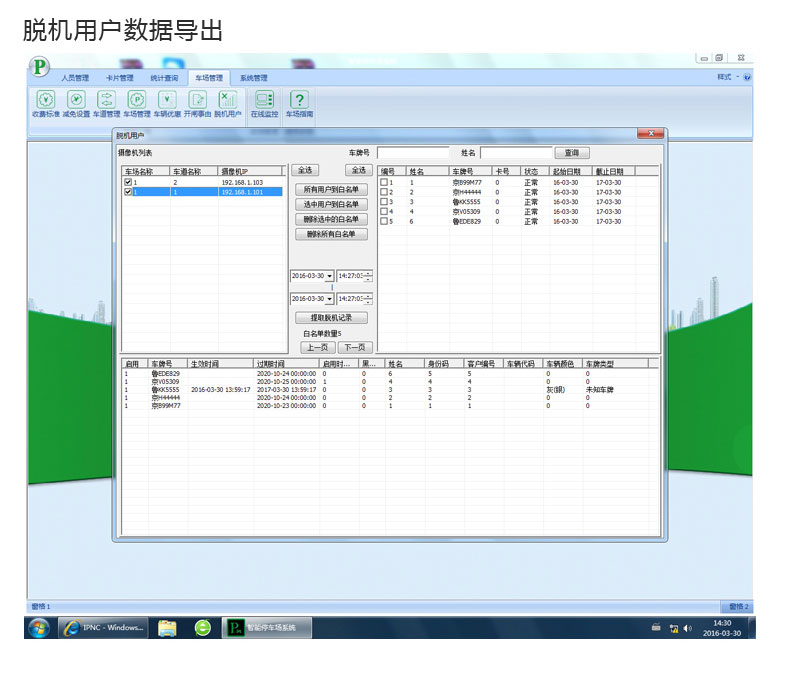The width and height of the screenshot is (790, 677).
Task: Click the 车牌号 input field
Action: pyautogui.click(x=414, y=153)
